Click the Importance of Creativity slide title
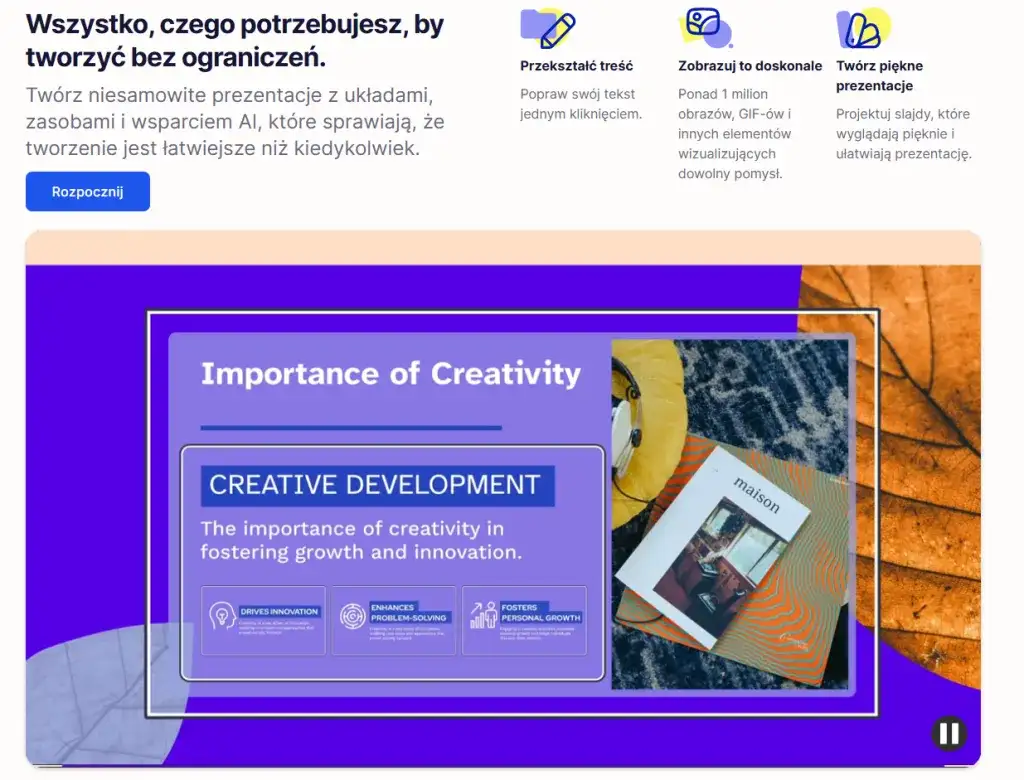The image size is (1024, 780). [390, 374]
